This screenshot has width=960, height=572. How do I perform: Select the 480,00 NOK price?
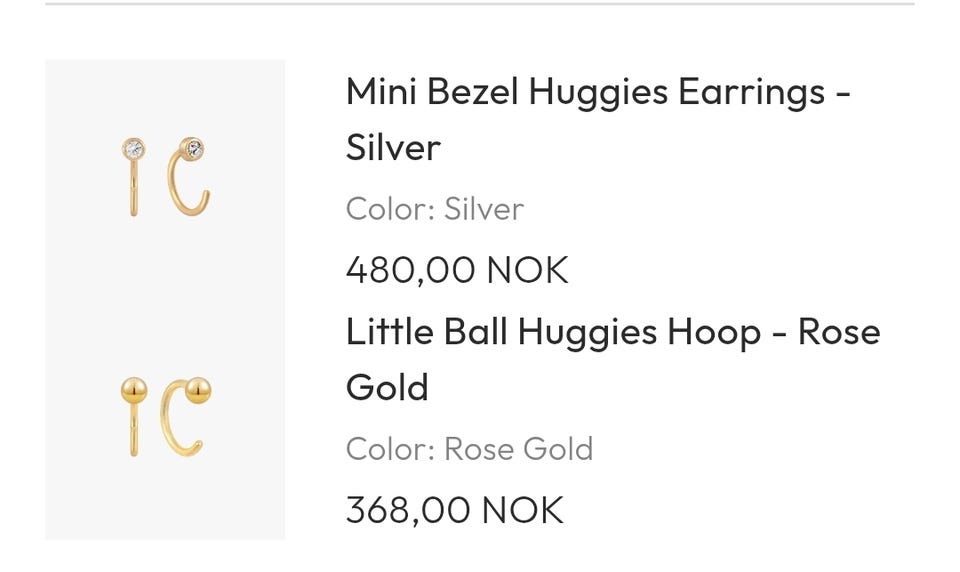click(x=456, y=270)
